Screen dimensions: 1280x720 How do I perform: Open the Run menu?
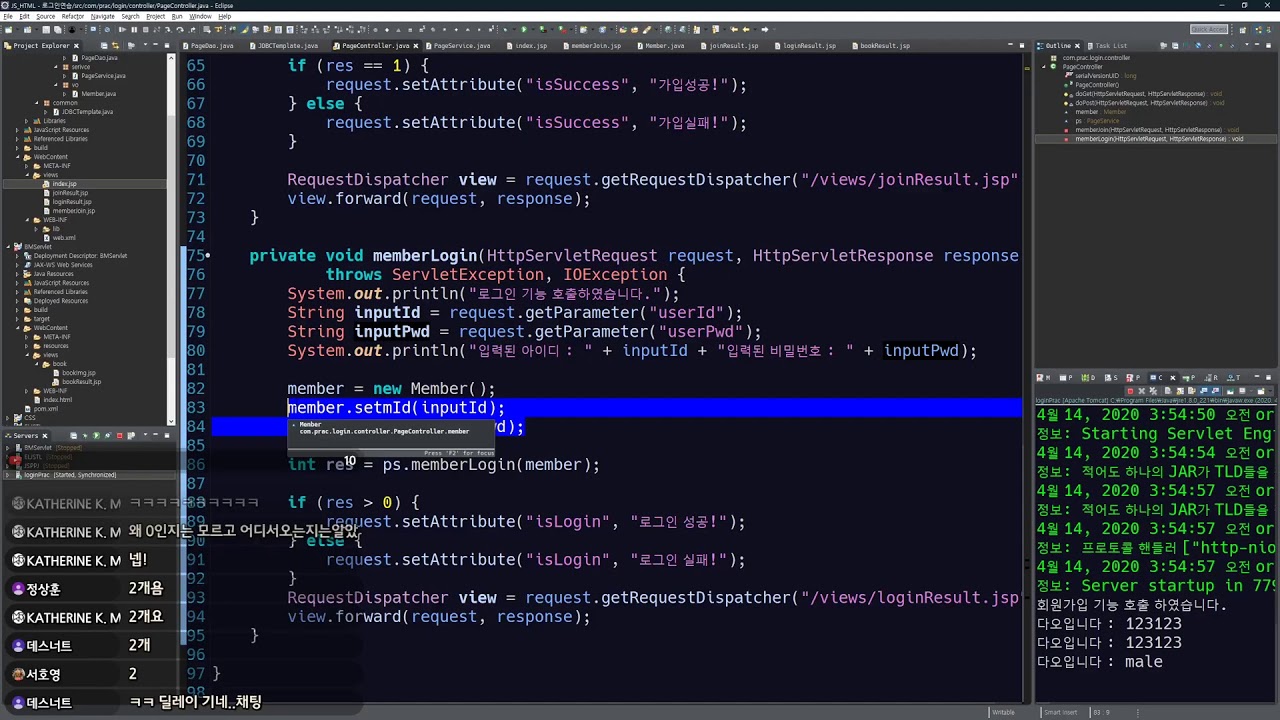click(x=177, y=16)
